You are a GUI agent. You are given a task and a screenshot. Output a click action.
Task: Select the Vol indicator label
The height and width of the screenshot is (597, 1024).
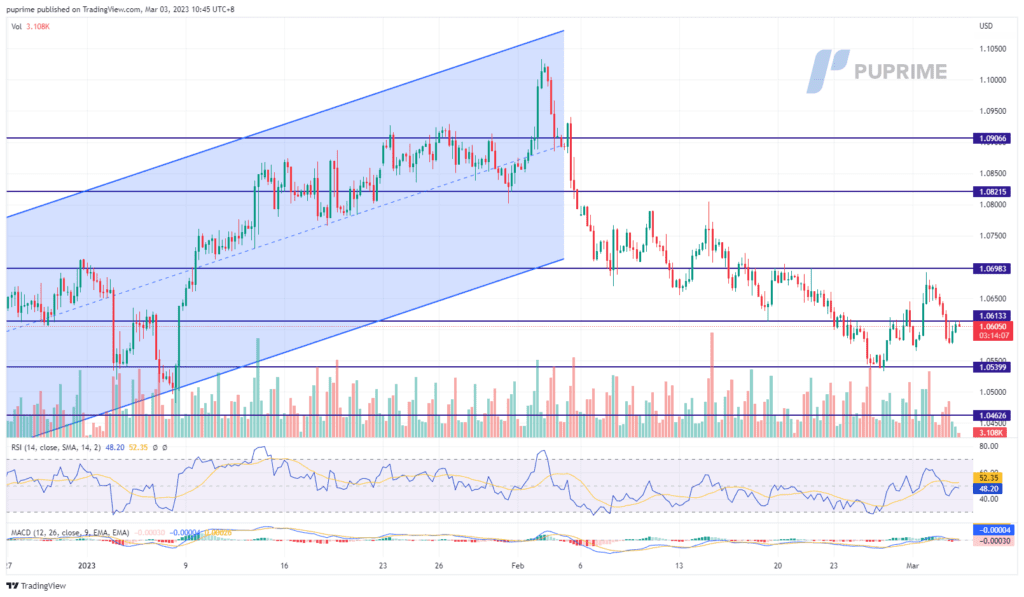pos(16,27)
